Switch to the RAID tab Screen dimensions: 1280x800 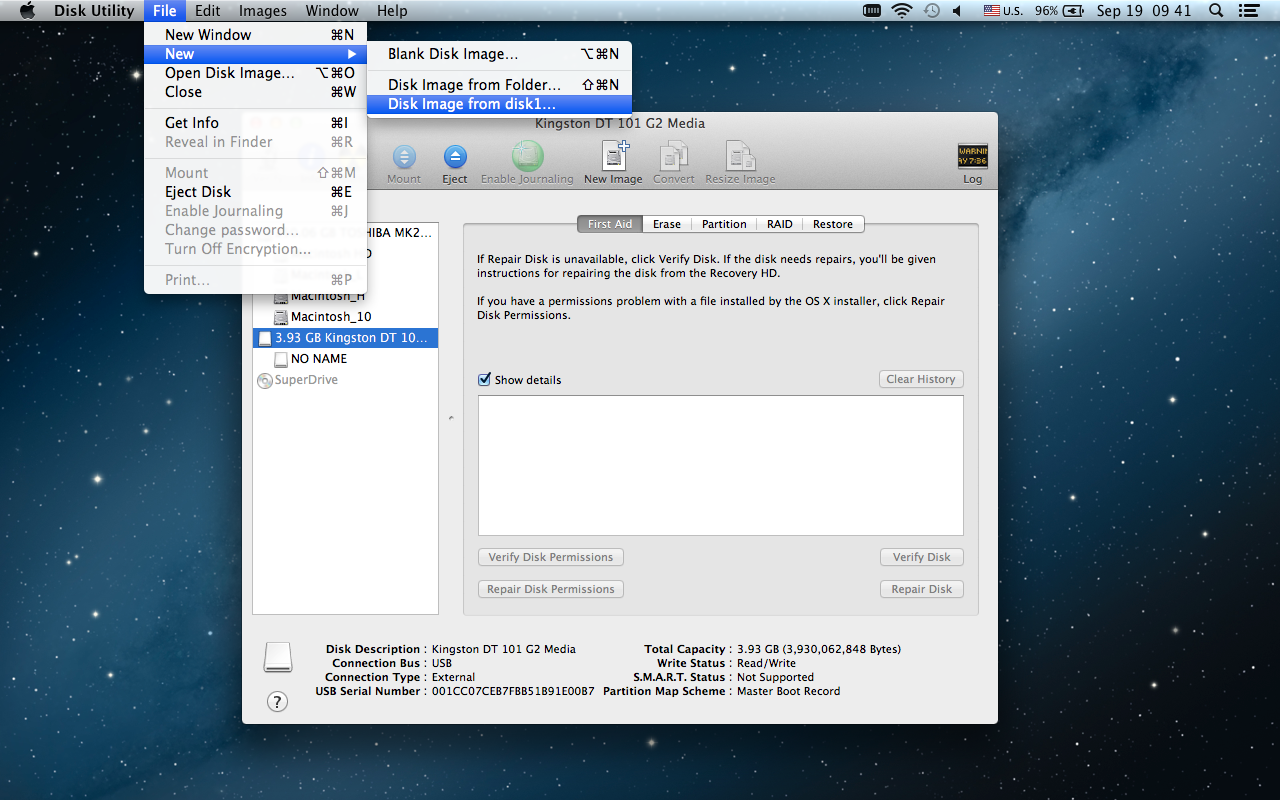(780, 224)
